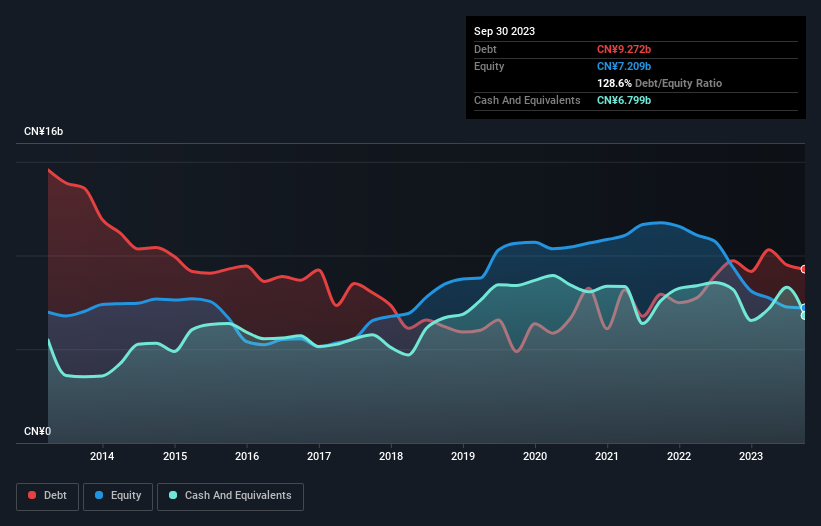The width and height of the screenshot is (821, 526).
Task: Click the 128.6% Debt/Equity Ratio text
Action: tap(659, 83)
